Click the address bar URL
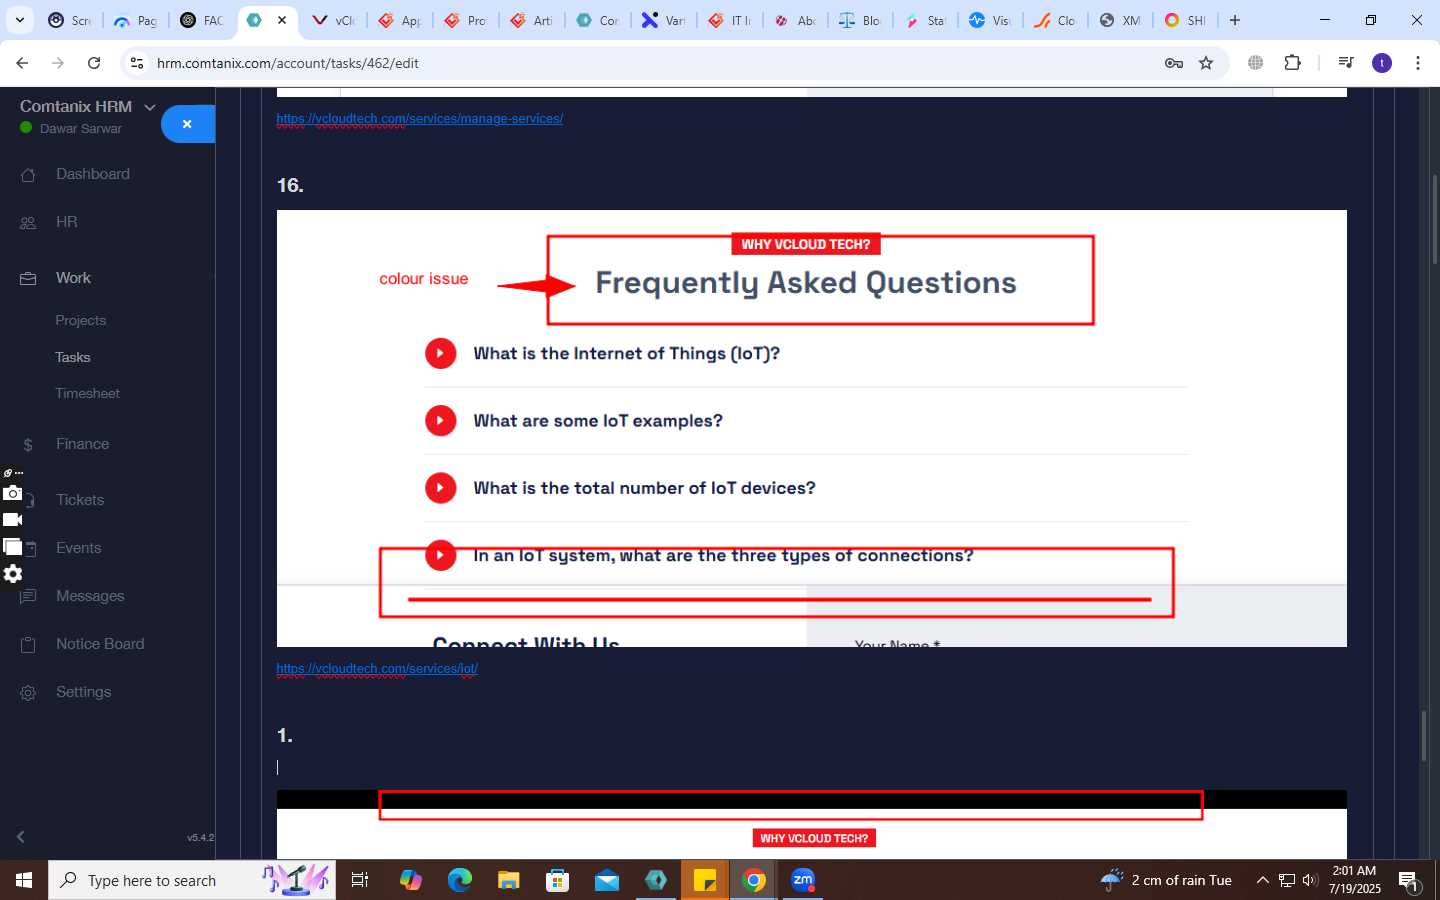Image resolution: width=1440 pixels, height=900 pixels. tap(288, 63)
